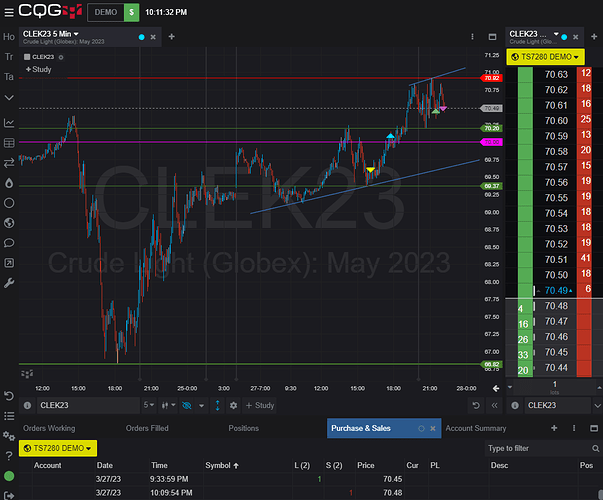Click the oil drop icon in sidebar
This screenshot has height=500, width=603.
tap(9, 183)
